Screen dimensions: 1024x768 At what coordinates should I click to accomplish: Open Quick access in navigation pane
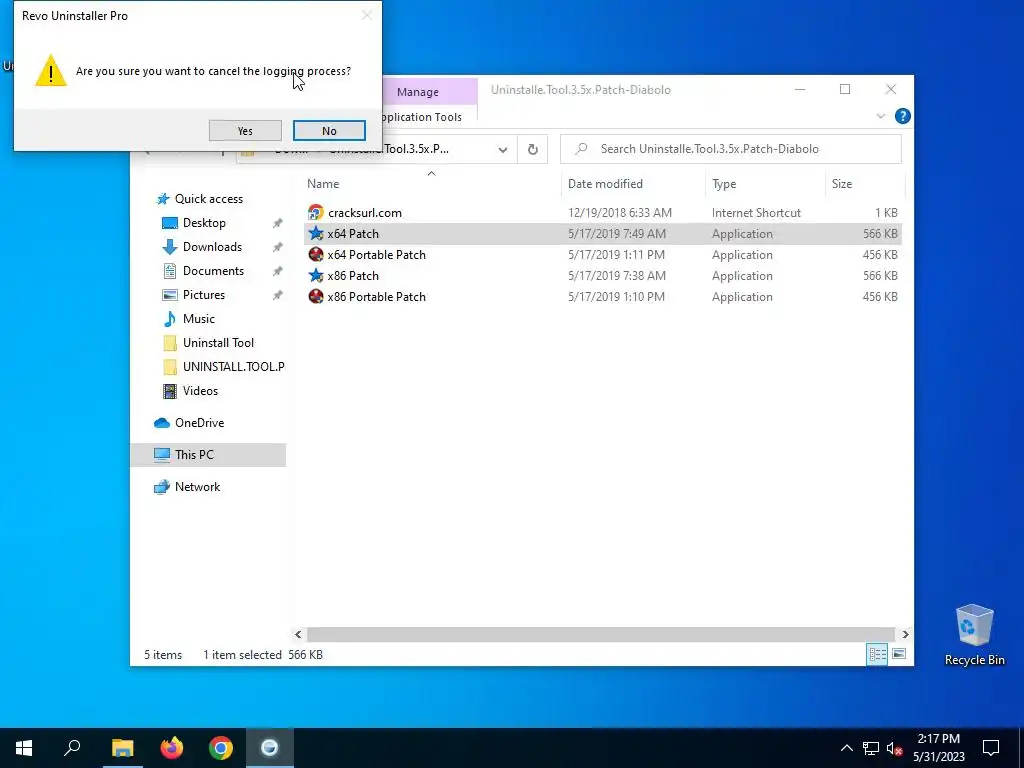point(208,199)
